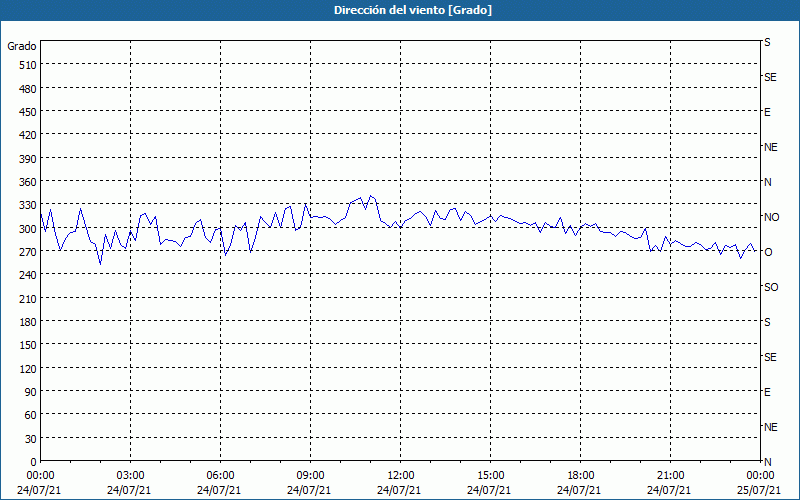
Task: Choose the "210" degree axis label
Action: click(29, 298)
